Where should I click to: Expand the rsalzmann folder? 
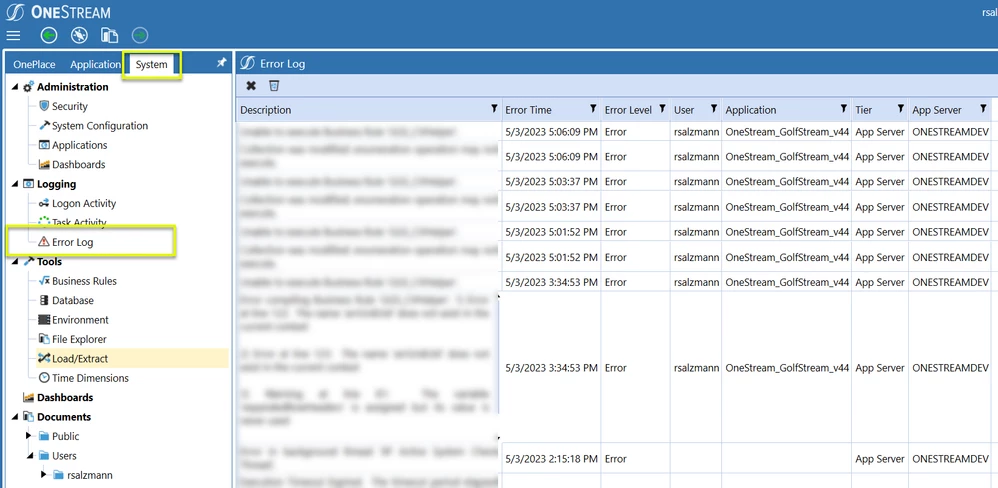click(43, 475)
